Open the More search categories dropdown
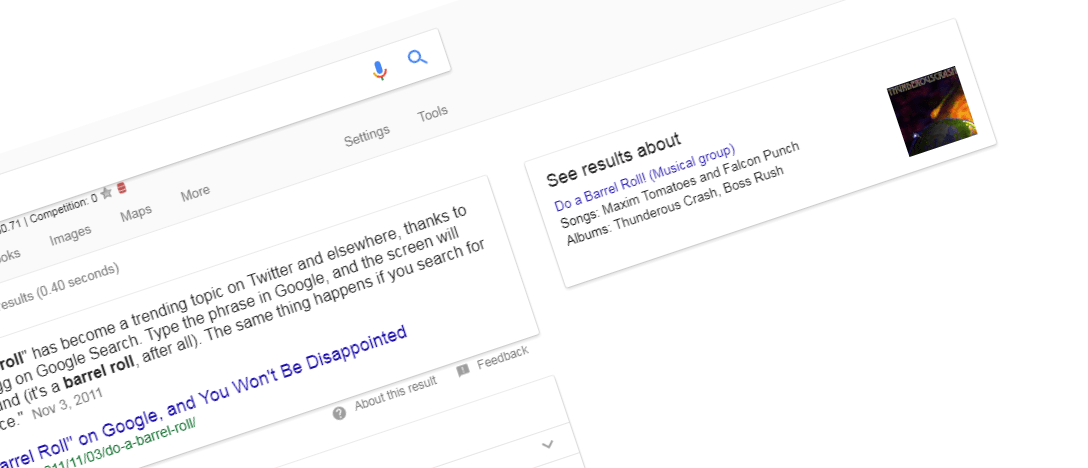Screen dimensions: 1088x468 tap(195, 193)
